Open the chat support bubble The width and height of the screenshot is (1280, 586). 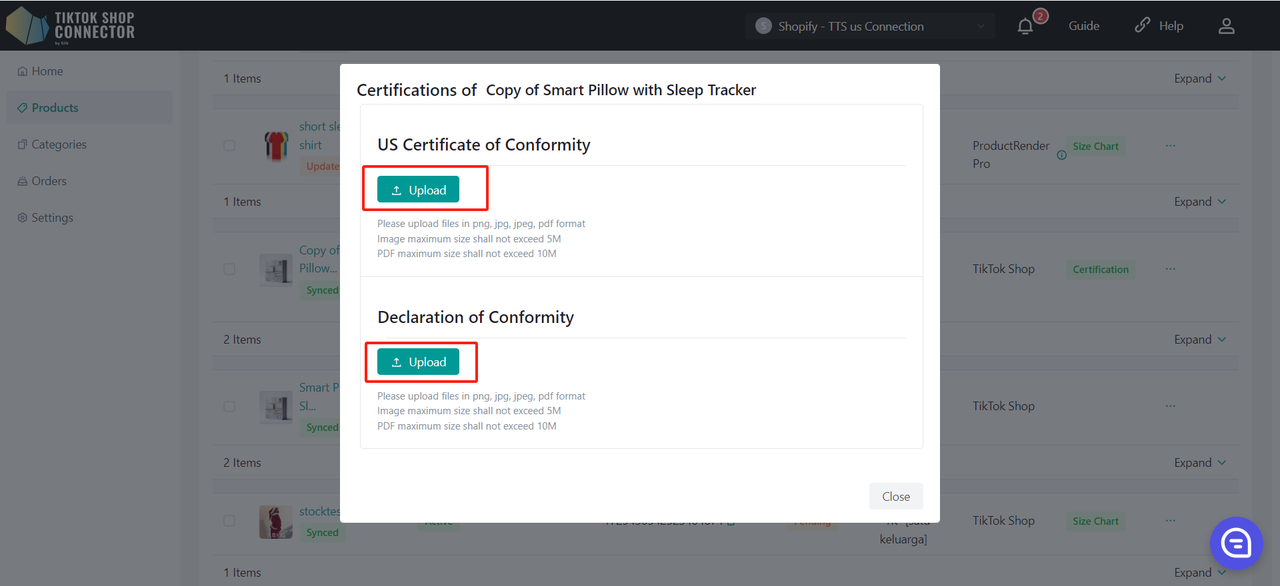[x=1236, y=543]
